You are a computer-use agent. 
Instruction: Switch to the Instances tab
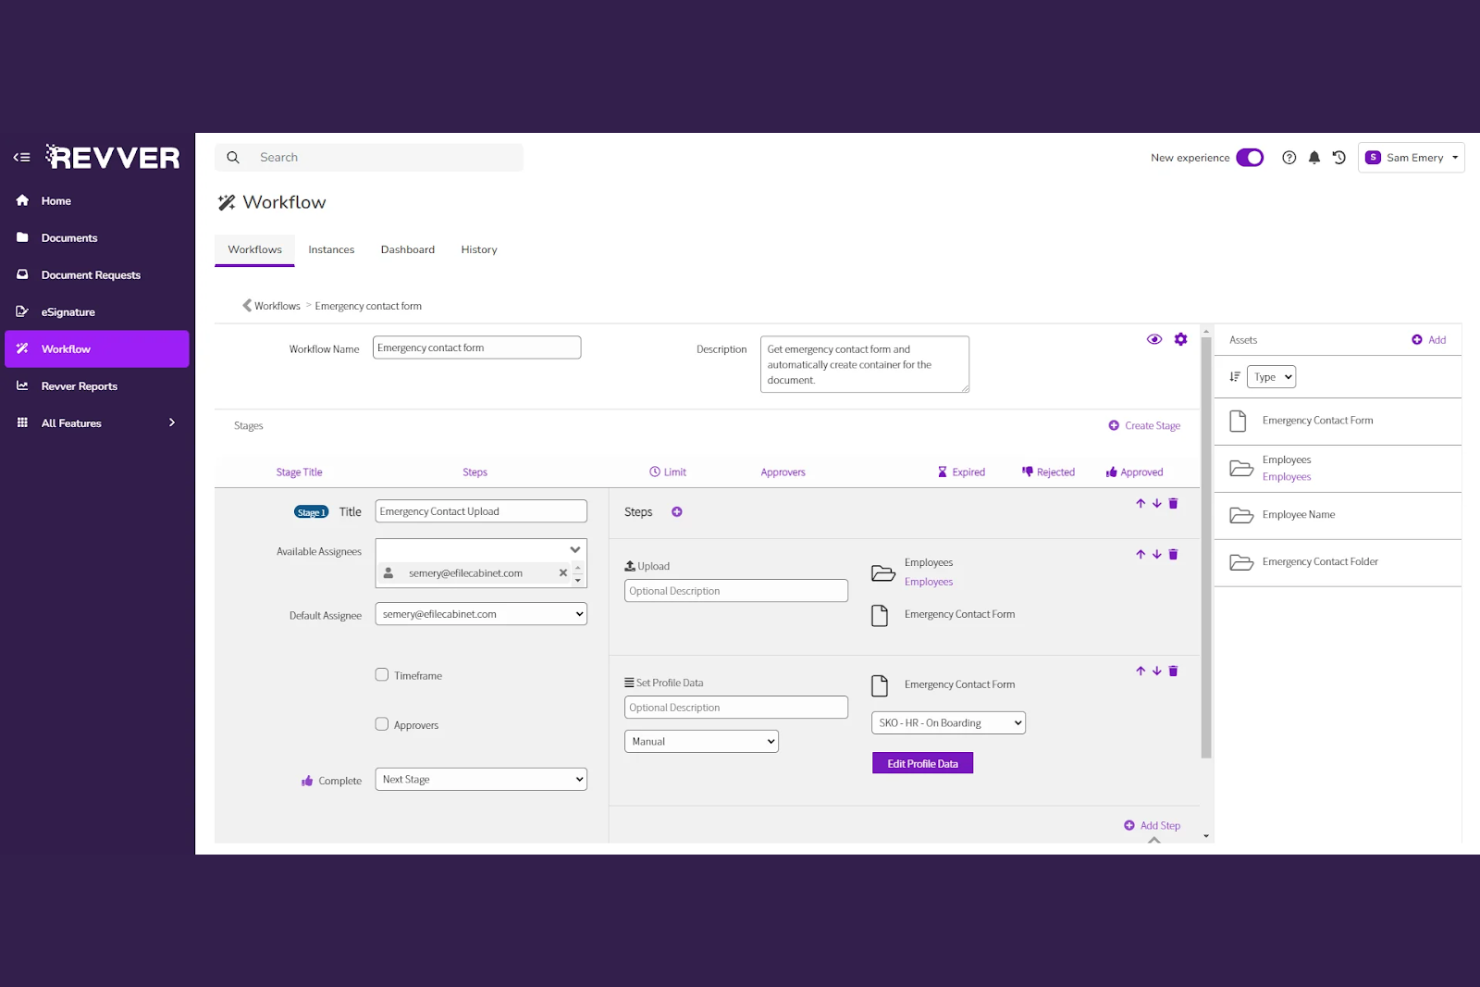pos(331,249)
